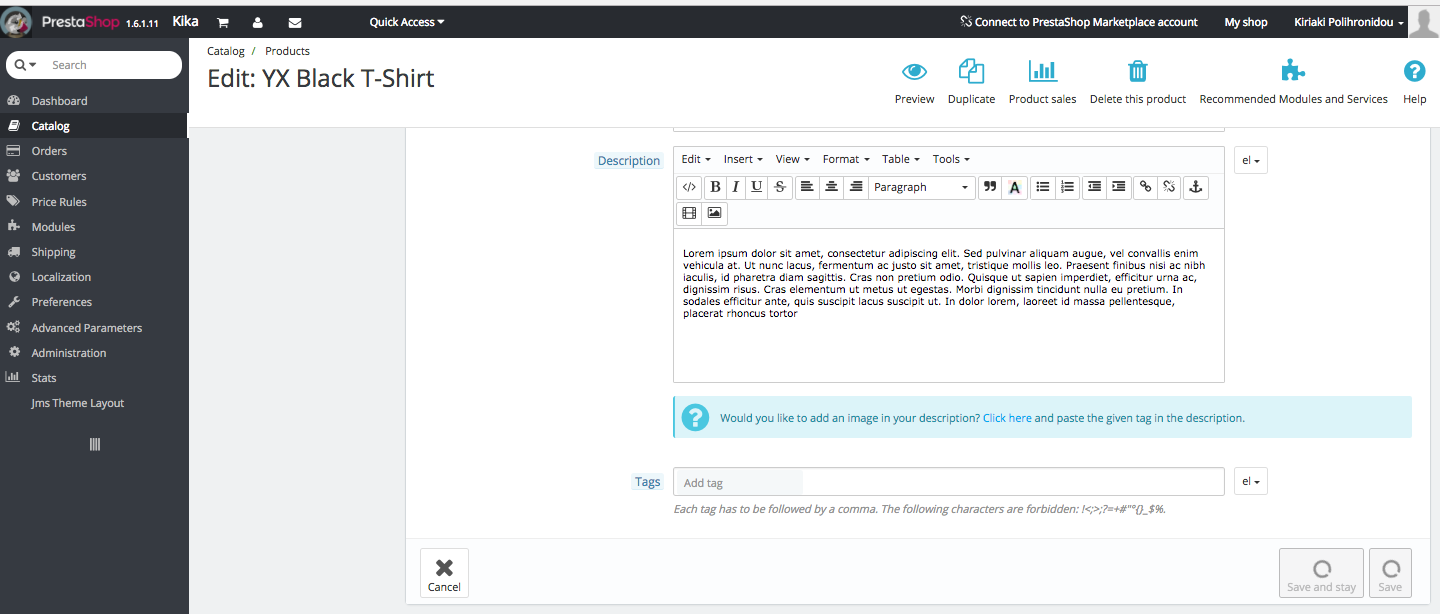Viewport: 1440px width, 614px height.
Task: Align description text right
Action: [855, 187]
